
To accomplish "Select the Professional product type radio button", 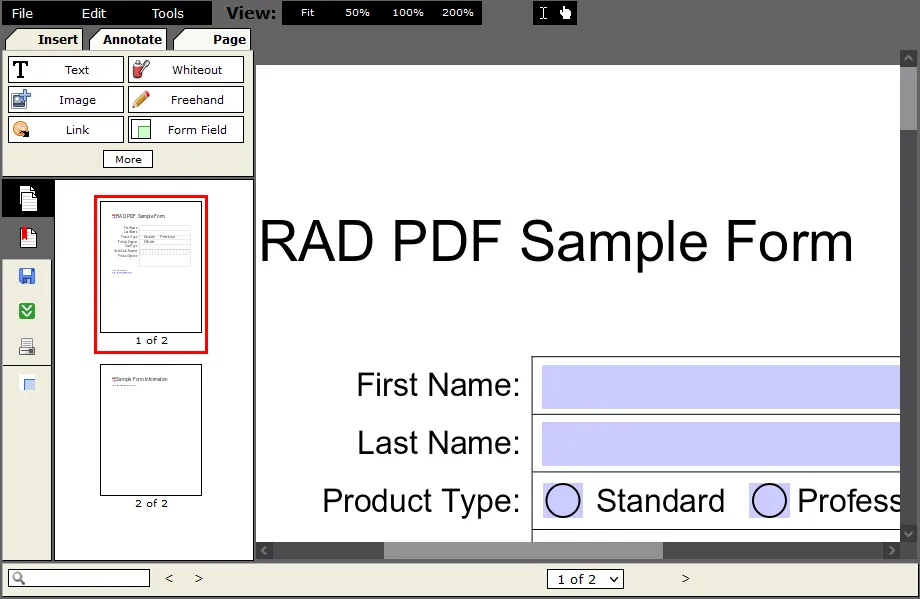I will (x=769, y=500).
